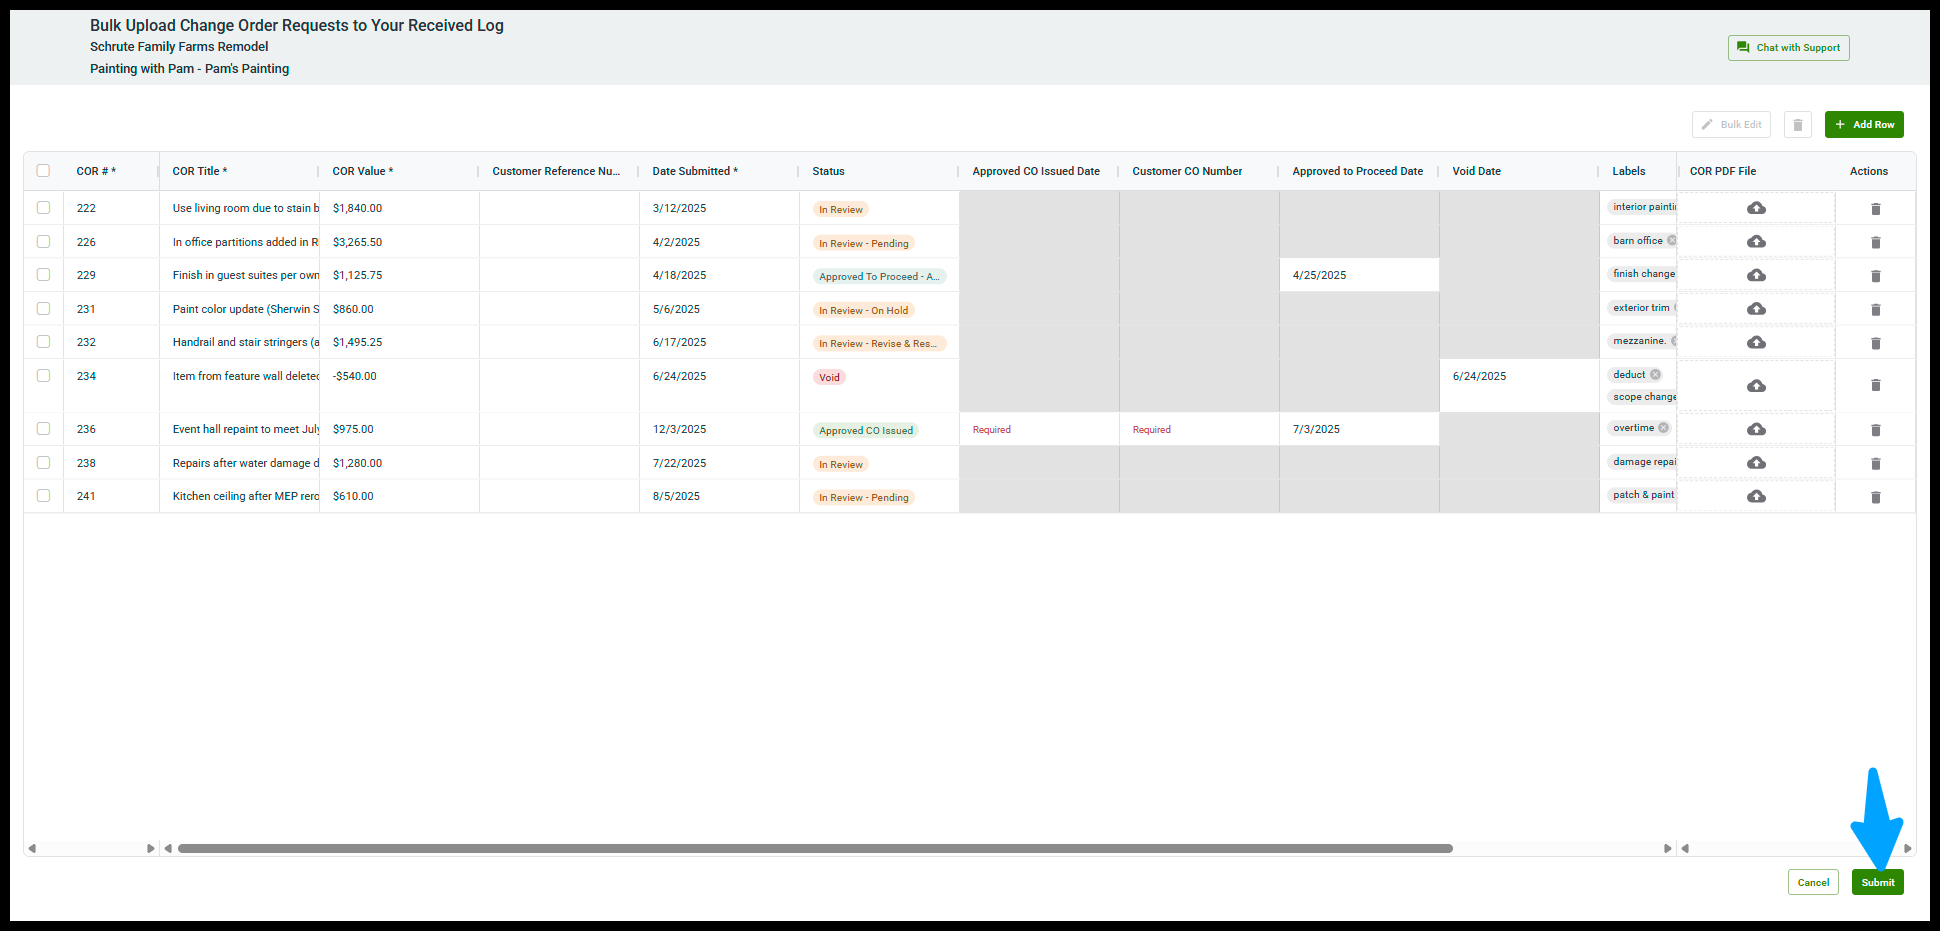Click upload cloud icon for COR 234
The image size is (1940, 931).
1756,386
